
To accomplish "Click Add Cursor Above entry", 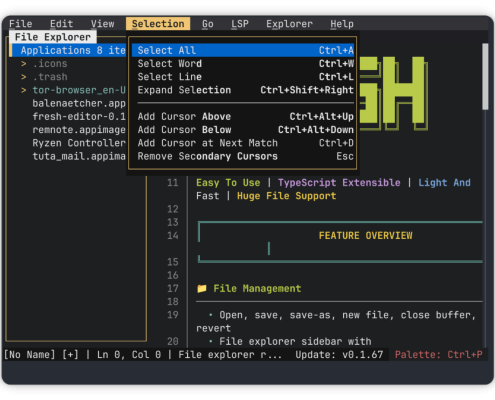I will point(243,116).
